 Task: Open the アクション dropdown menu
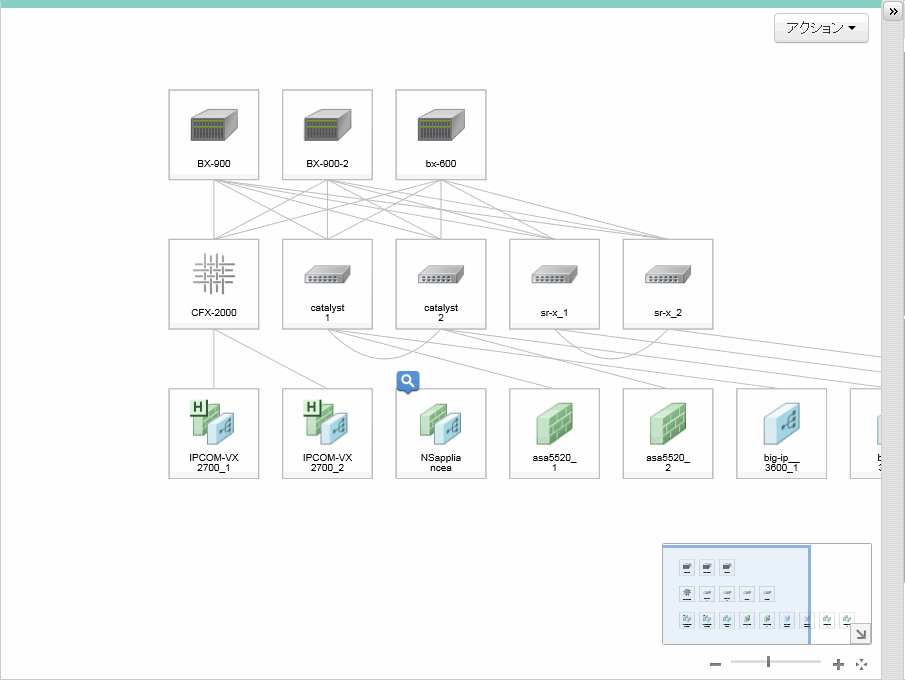[x=821, y=28]
